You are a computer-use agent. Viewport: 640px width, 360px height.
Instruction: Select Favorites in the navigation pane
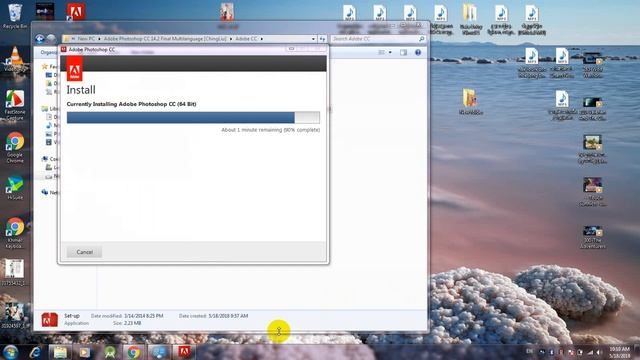(50, 66)
